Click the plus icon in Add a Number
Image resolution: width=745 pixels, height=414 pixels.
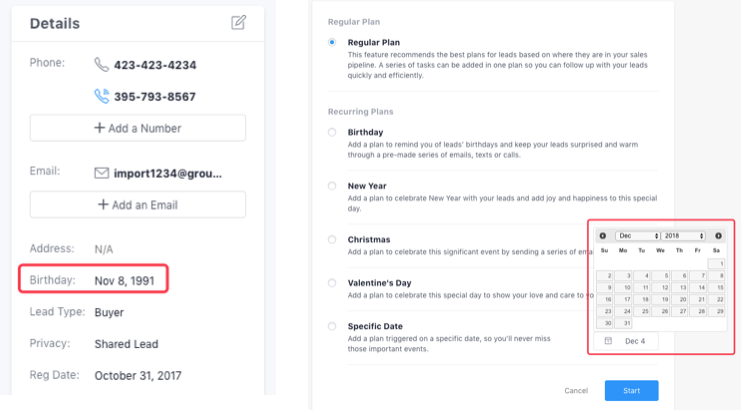(99, 128)
